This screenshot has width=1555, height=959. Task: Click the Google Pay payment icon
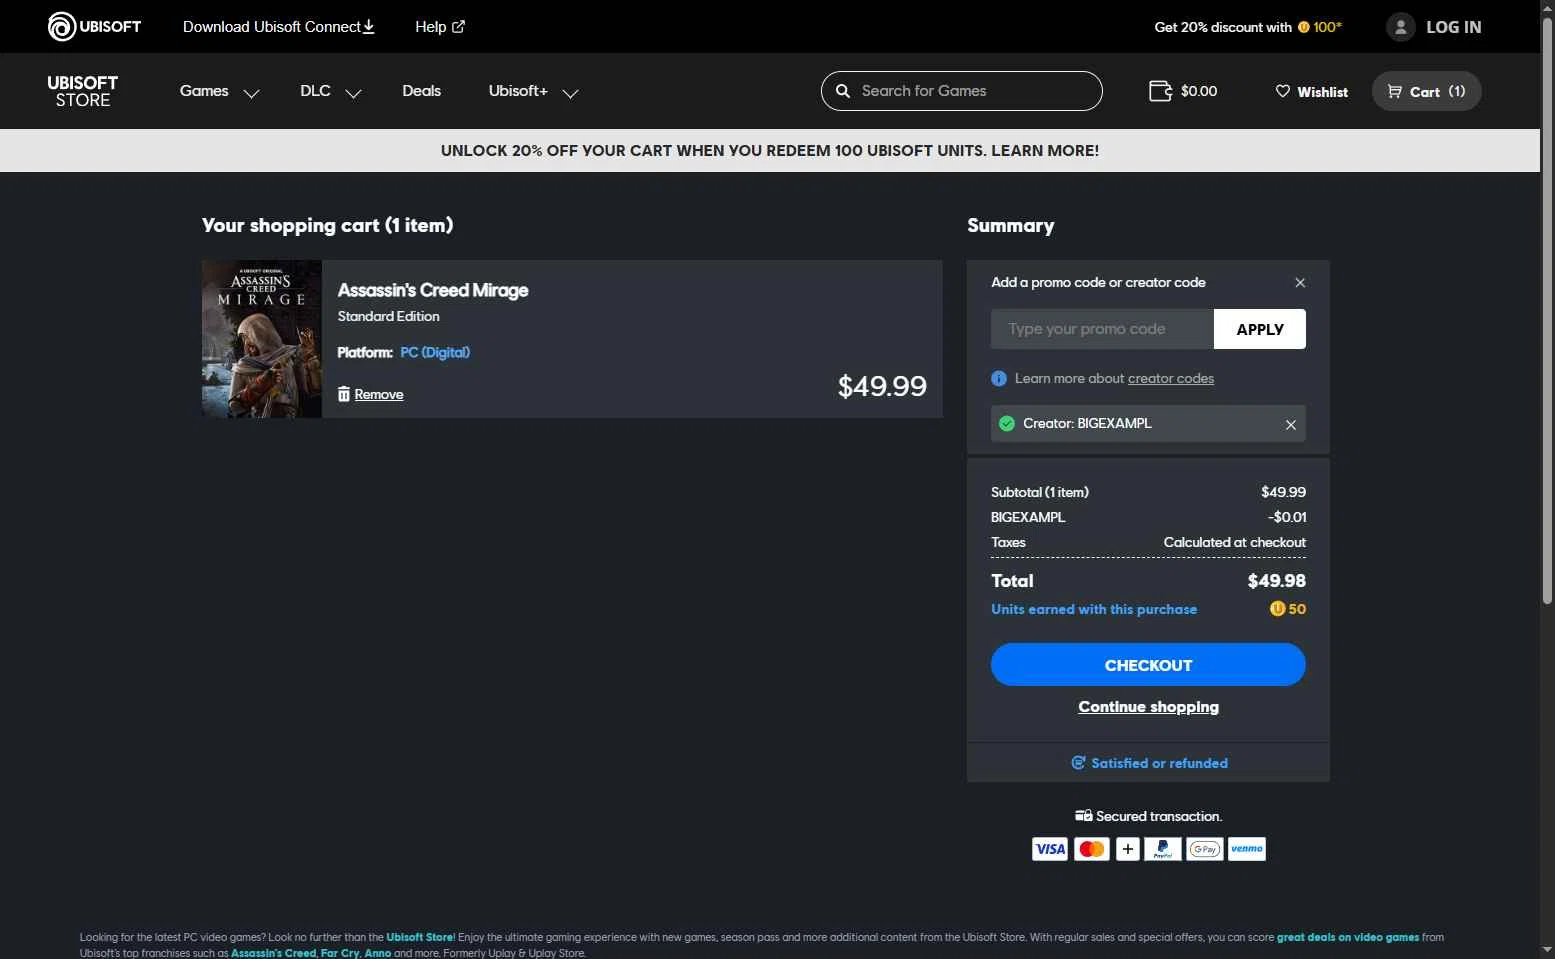tap(1205, 849)
